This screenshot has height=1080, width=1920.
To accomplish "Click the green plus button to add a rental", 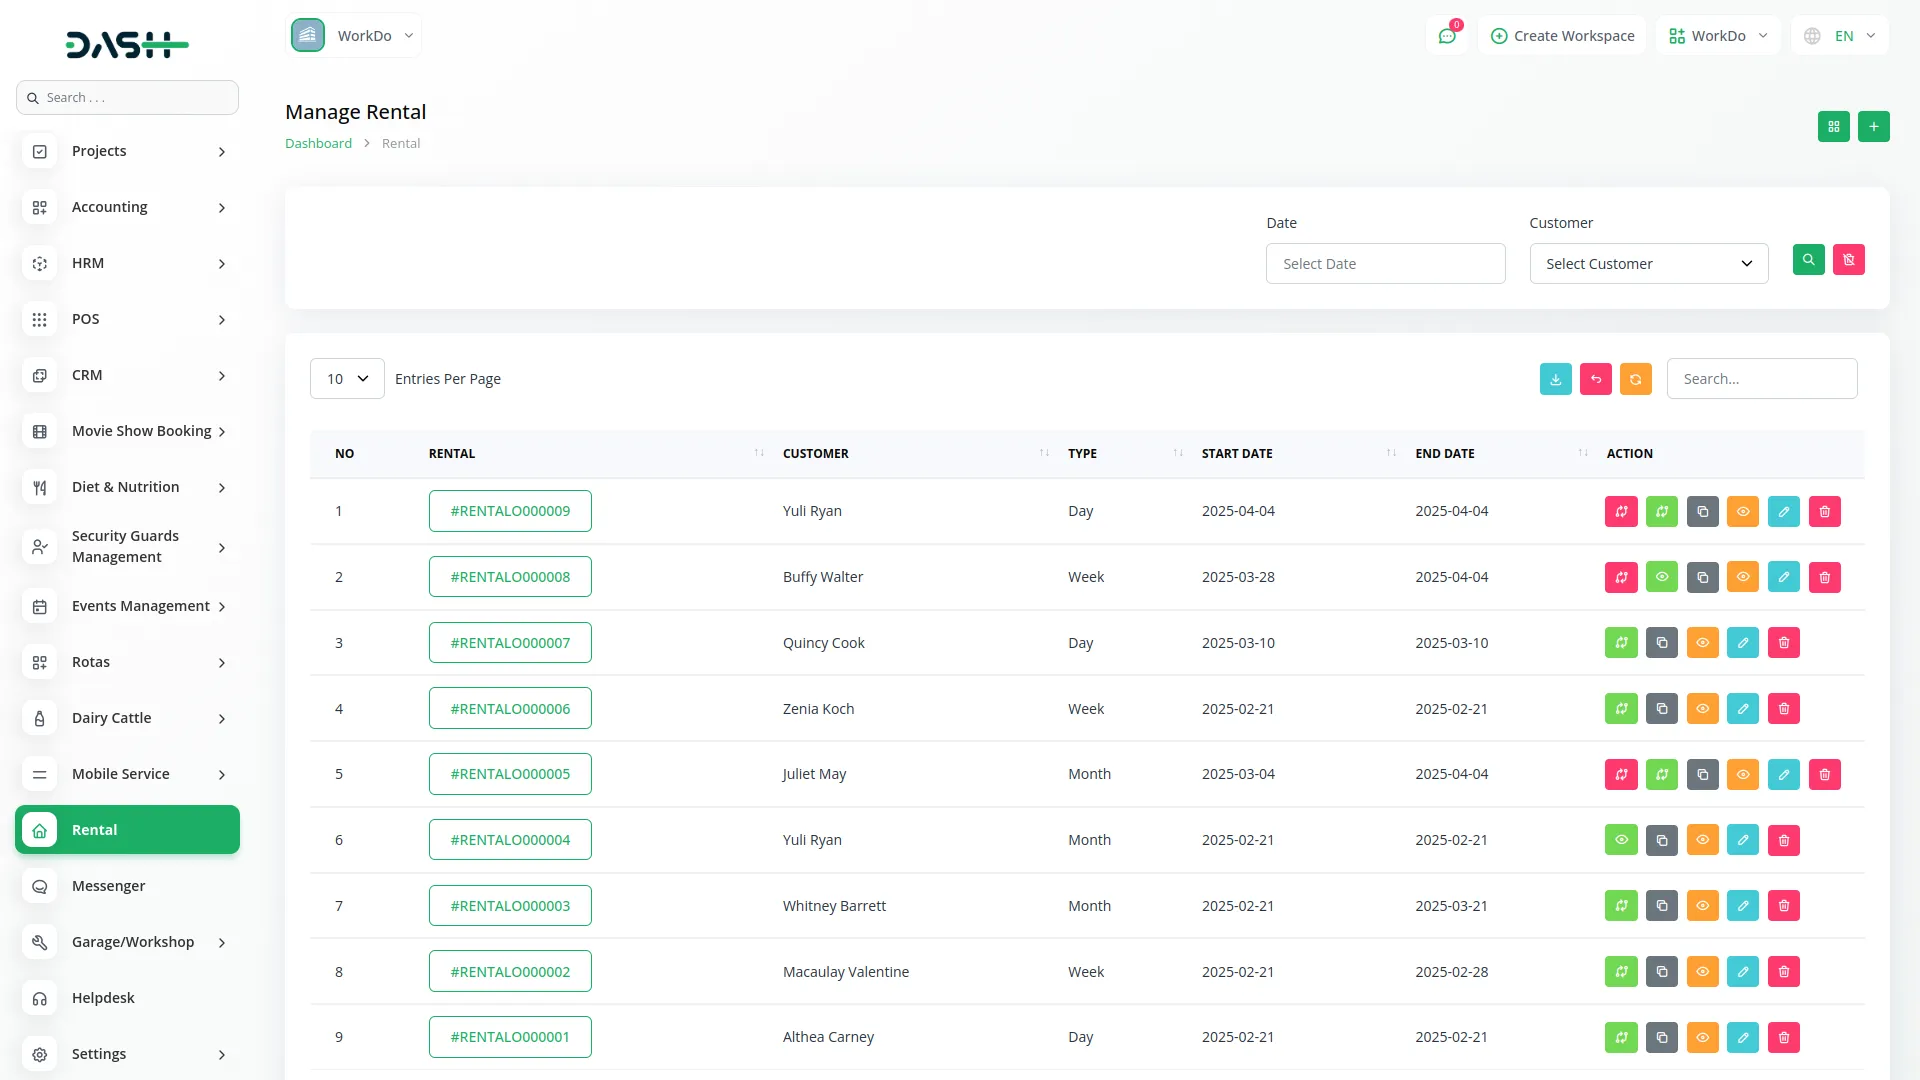I will tap(1874, 126).
